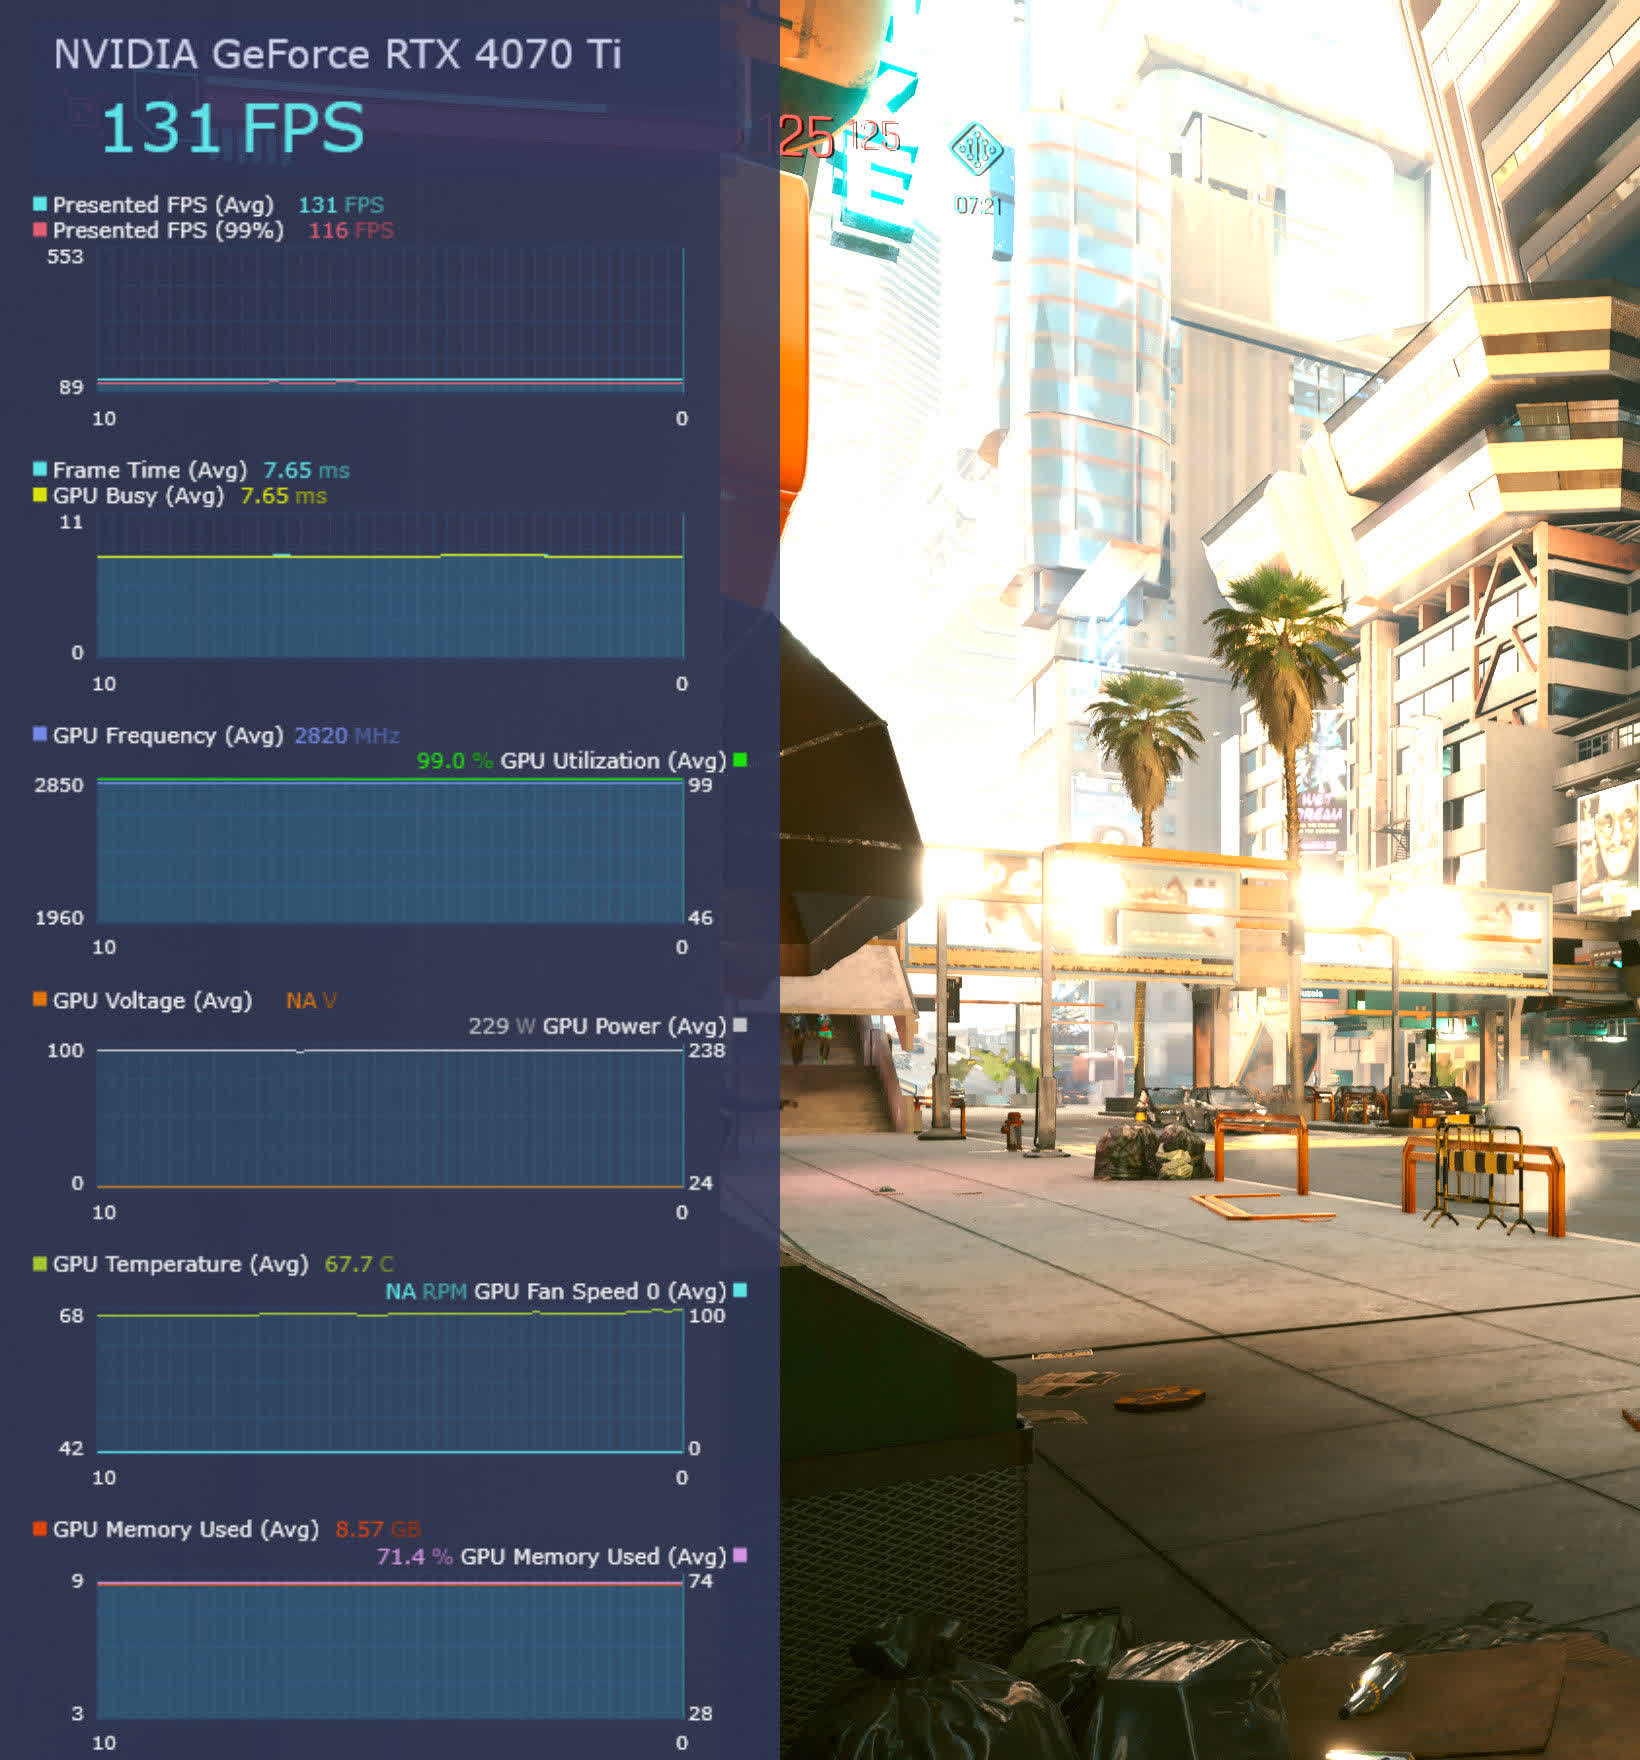Viewport: 1640px width, 1760px height.
Task: Click the 2820 MHz frequency value
Action: click(x=347, y=735)
